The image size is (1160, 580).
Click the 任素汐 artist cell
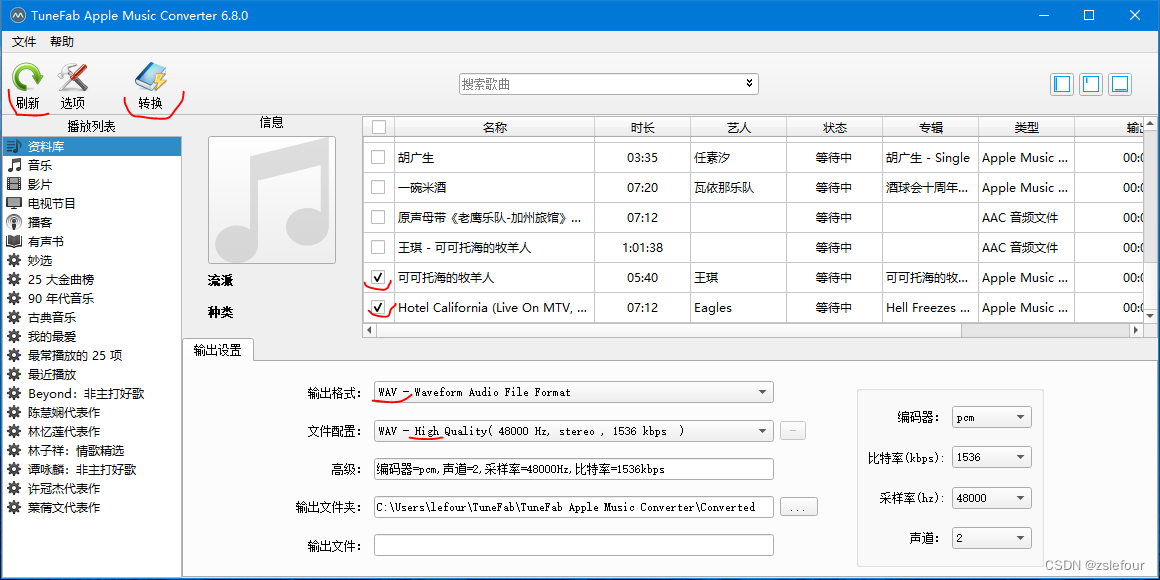738,158
